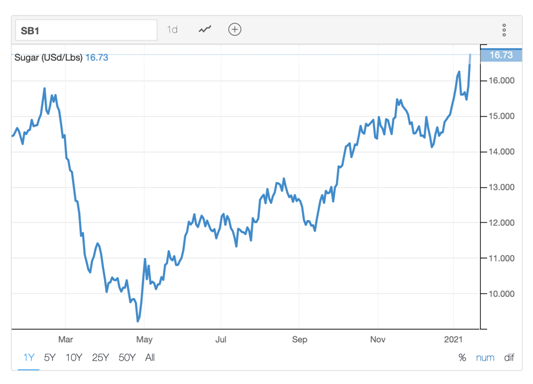Click the May x-axis label
Screen dimensions: 533x384
point(144,339)
